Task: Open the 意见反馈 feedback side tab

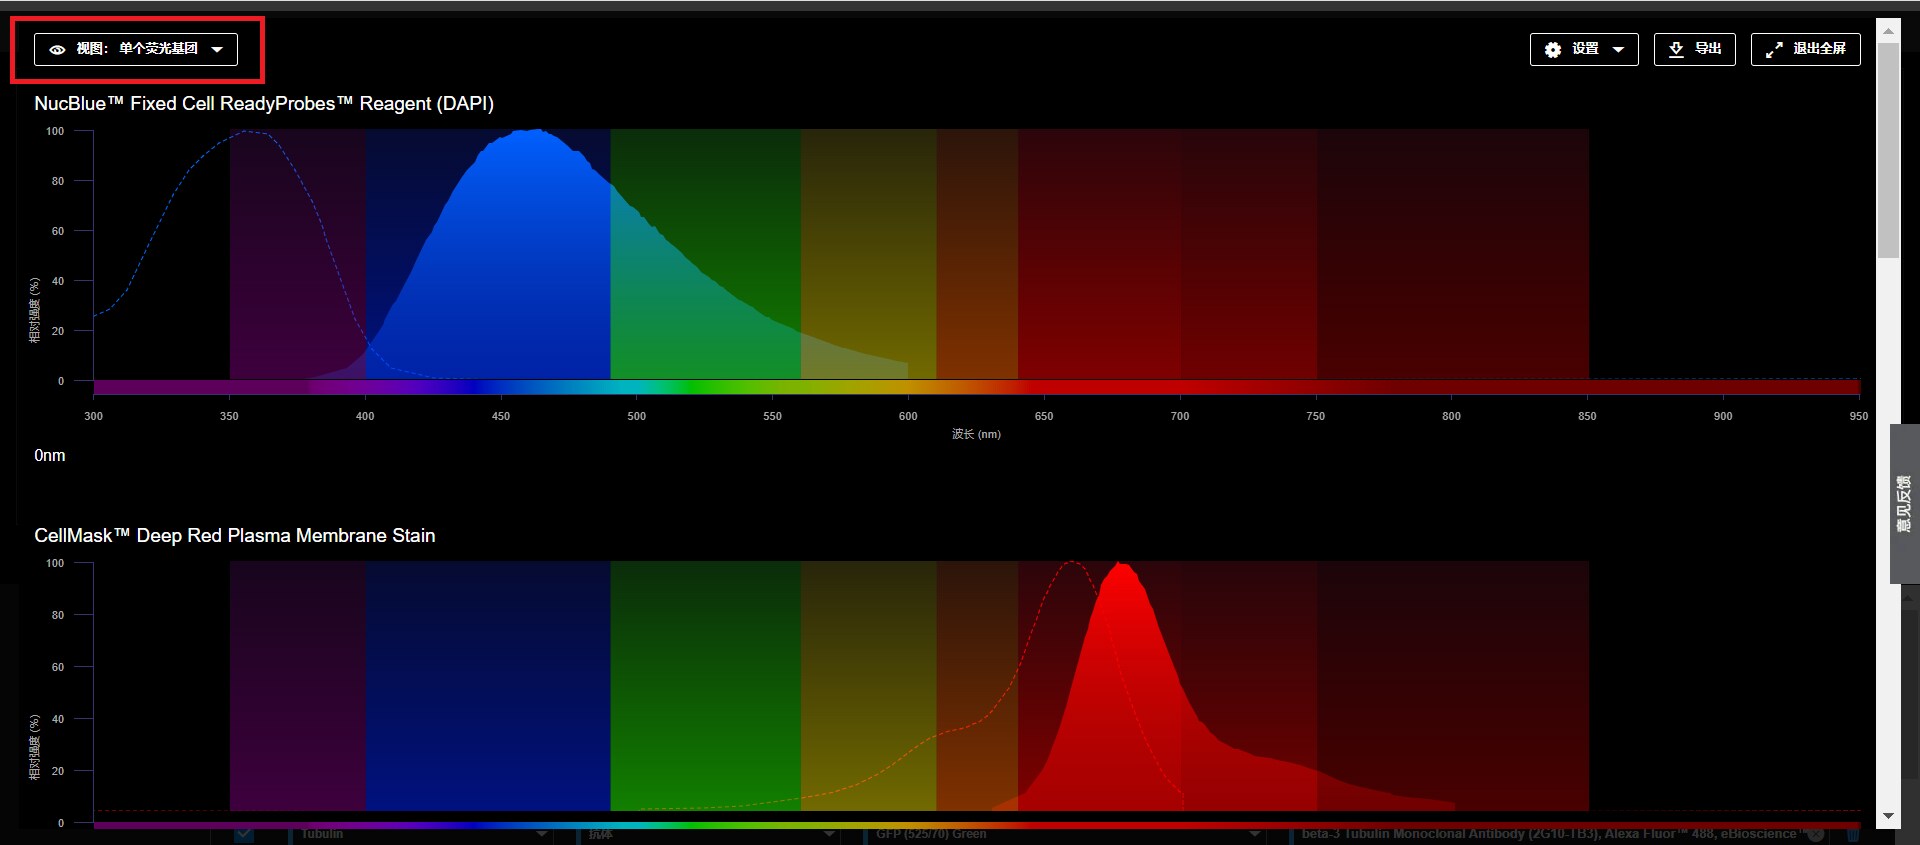Action: coord(1904,504)
